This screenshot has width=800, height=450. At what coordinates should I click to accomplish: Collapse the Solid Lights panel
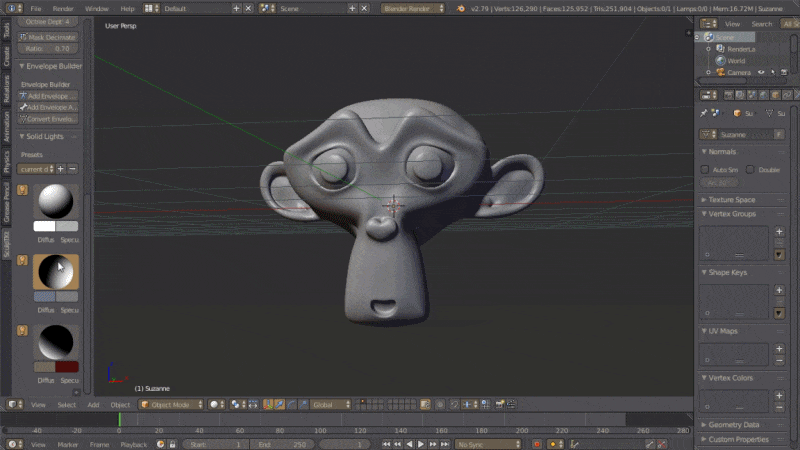tap(22, 137)
